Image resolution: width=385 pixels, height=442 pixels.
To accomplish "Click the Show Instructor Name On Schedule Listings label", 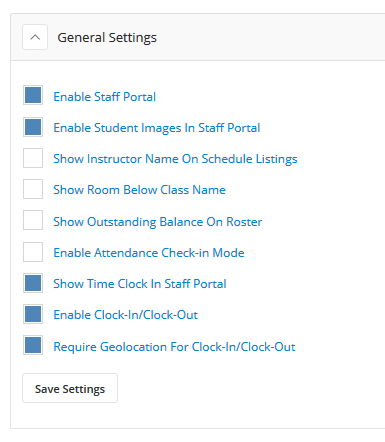I will pos(175,159).
